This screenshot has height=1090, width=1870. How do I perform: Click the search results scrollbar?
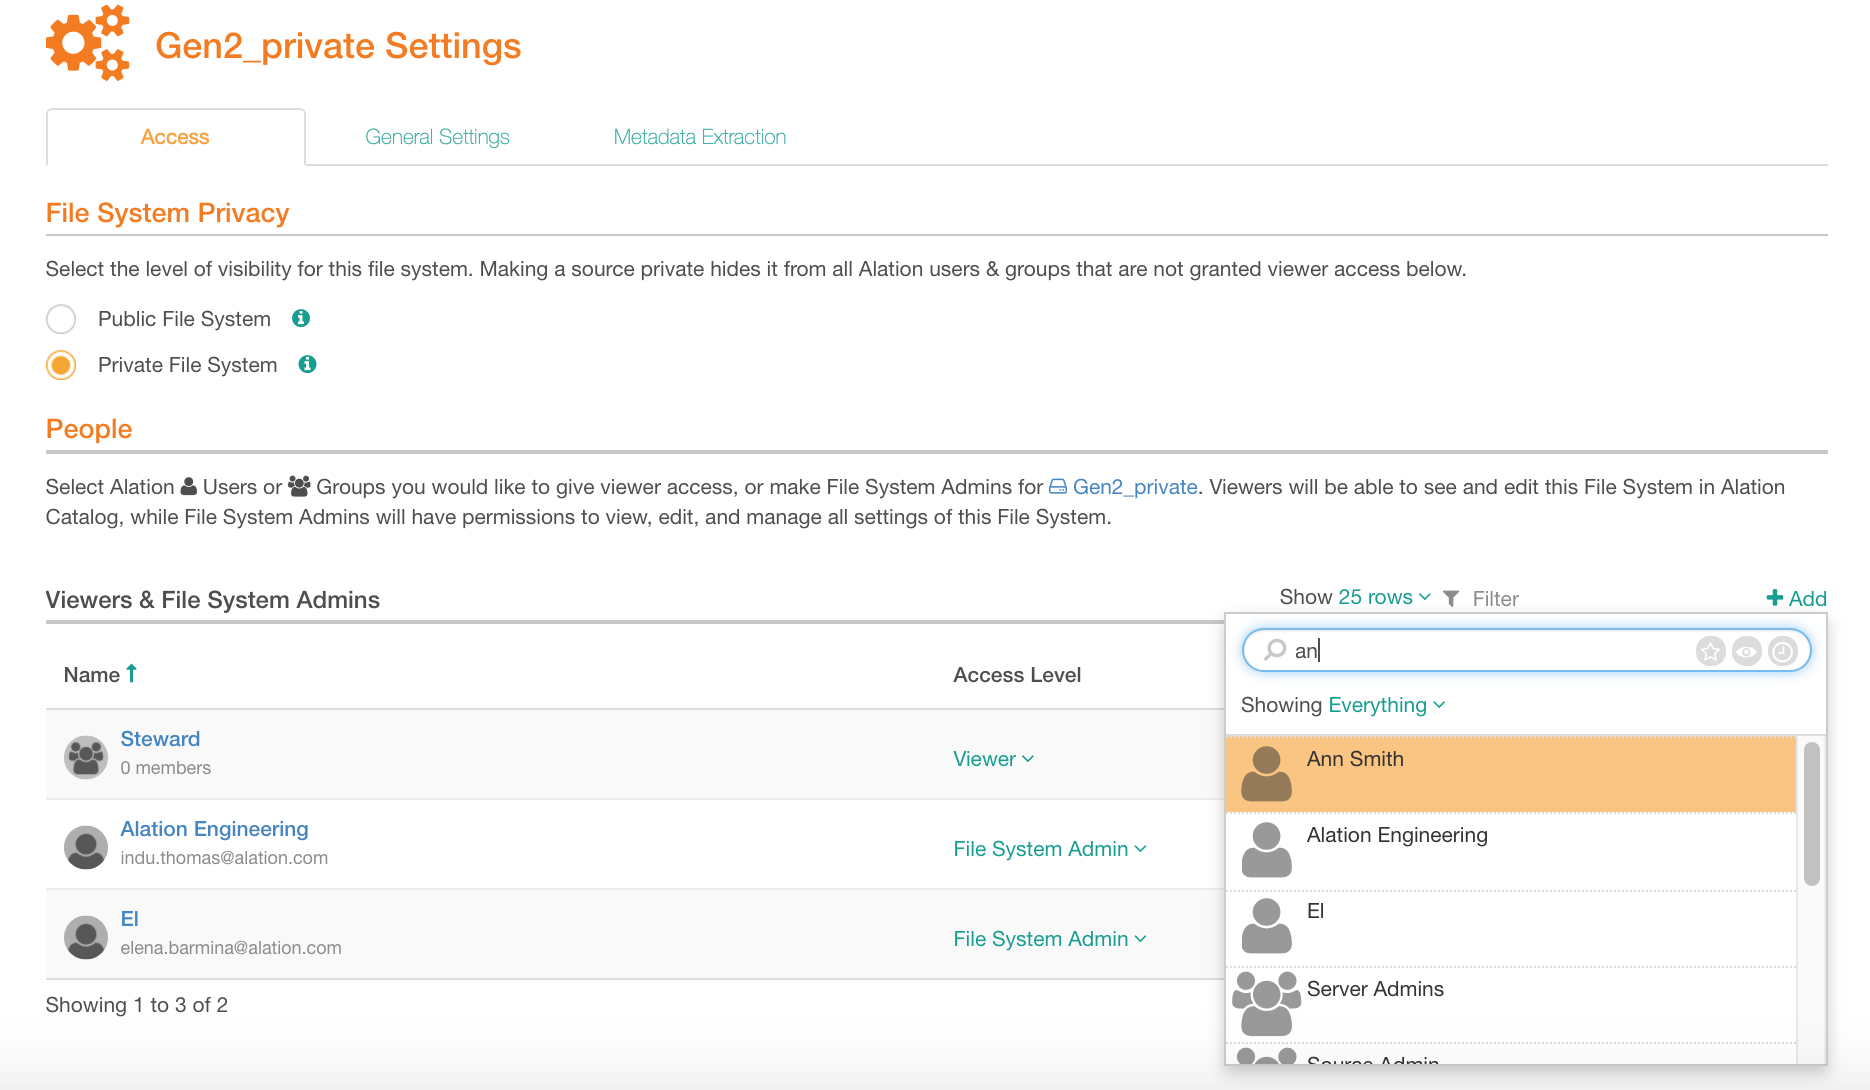click(1811, 813)
